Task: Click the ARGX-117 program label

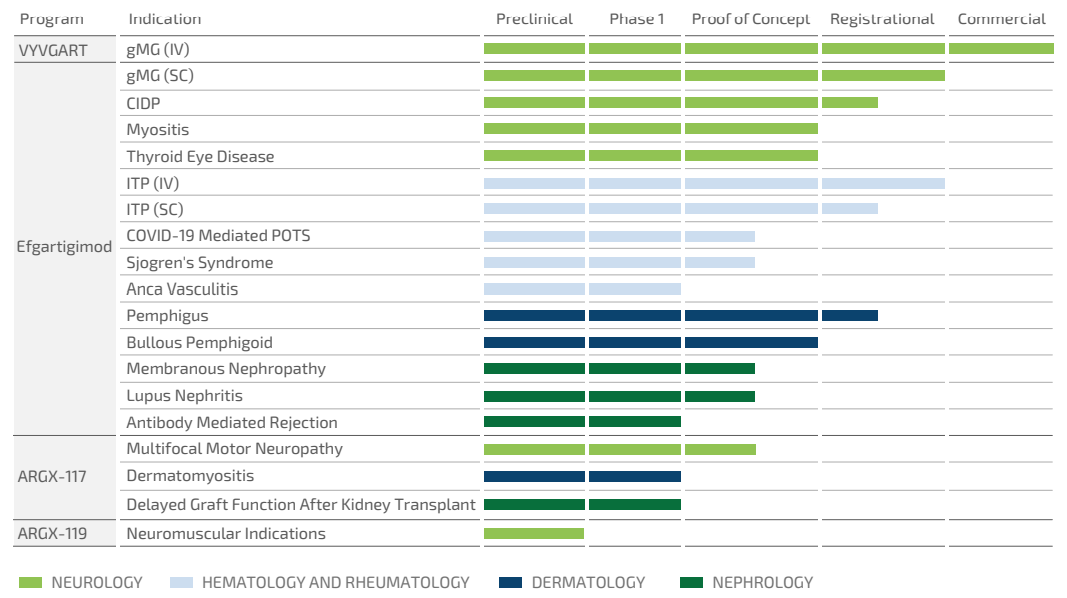Action: coord(52,477)
